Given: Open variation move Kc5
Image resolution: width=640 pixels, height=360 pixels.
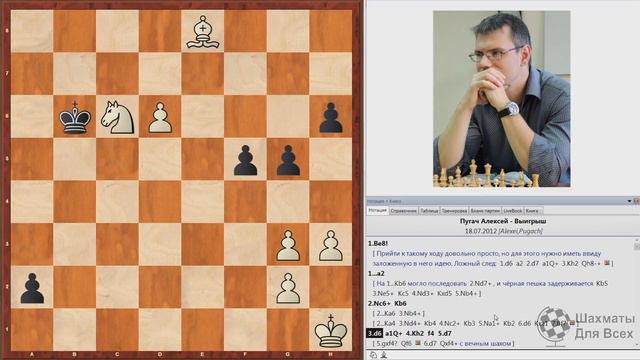Looking at the screenshot, I should 403,293.
